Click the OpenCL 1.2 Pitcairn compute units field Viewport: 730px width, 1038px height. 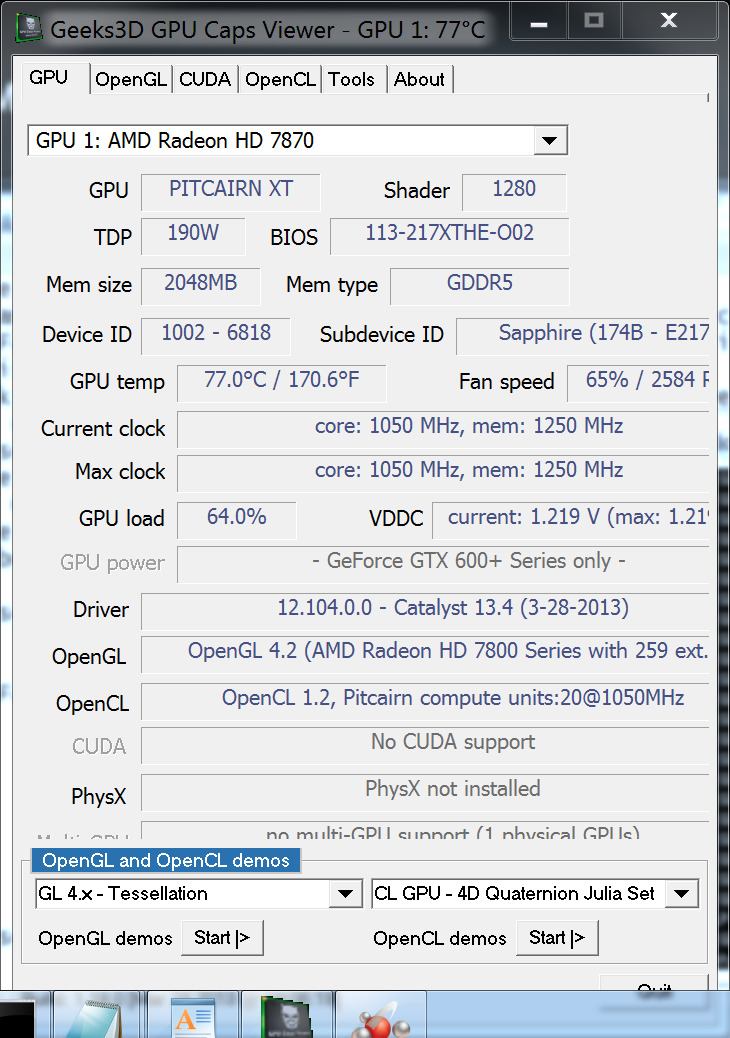[x=426, y=701]
